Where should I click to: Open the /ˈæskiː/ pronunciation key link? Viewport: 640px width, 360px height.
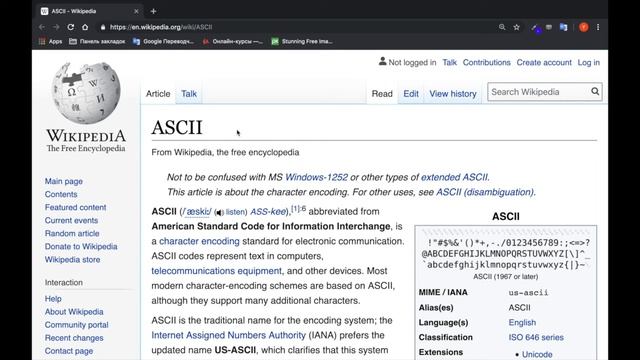click(197, 212)
